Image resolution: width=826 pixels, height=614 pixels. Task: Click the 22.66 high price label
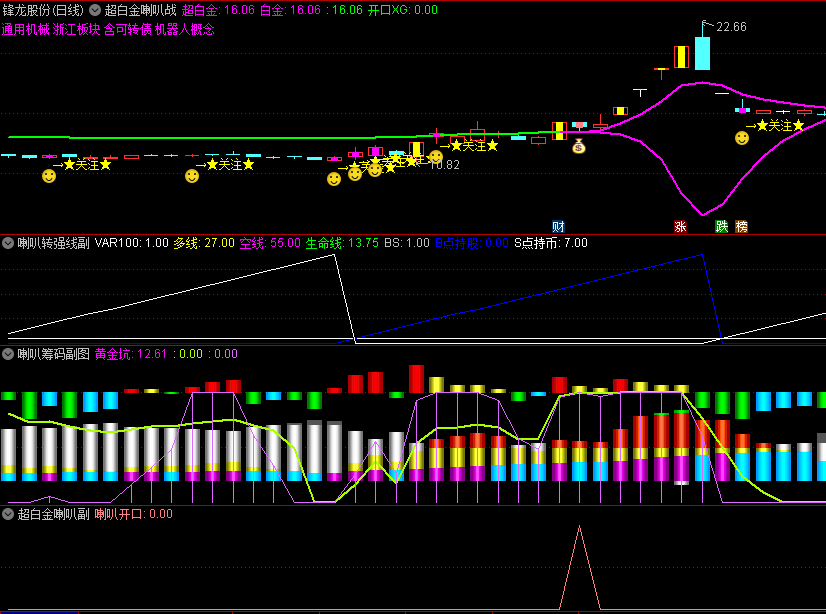tap(731, 27)
